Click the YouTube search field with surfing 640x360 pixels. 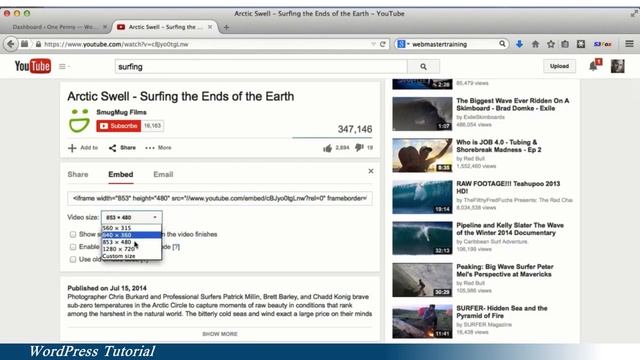pos(261,67)
